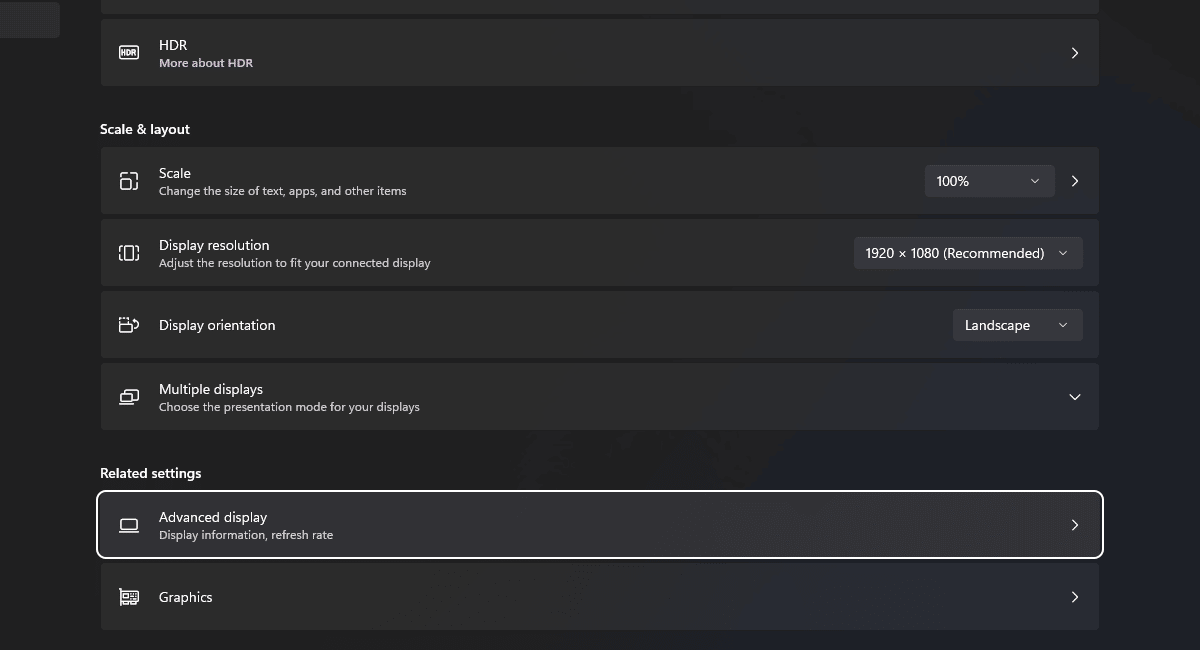Click the Advanced display right chevron
This screenshot has width=1200, height=650.
1075,525
